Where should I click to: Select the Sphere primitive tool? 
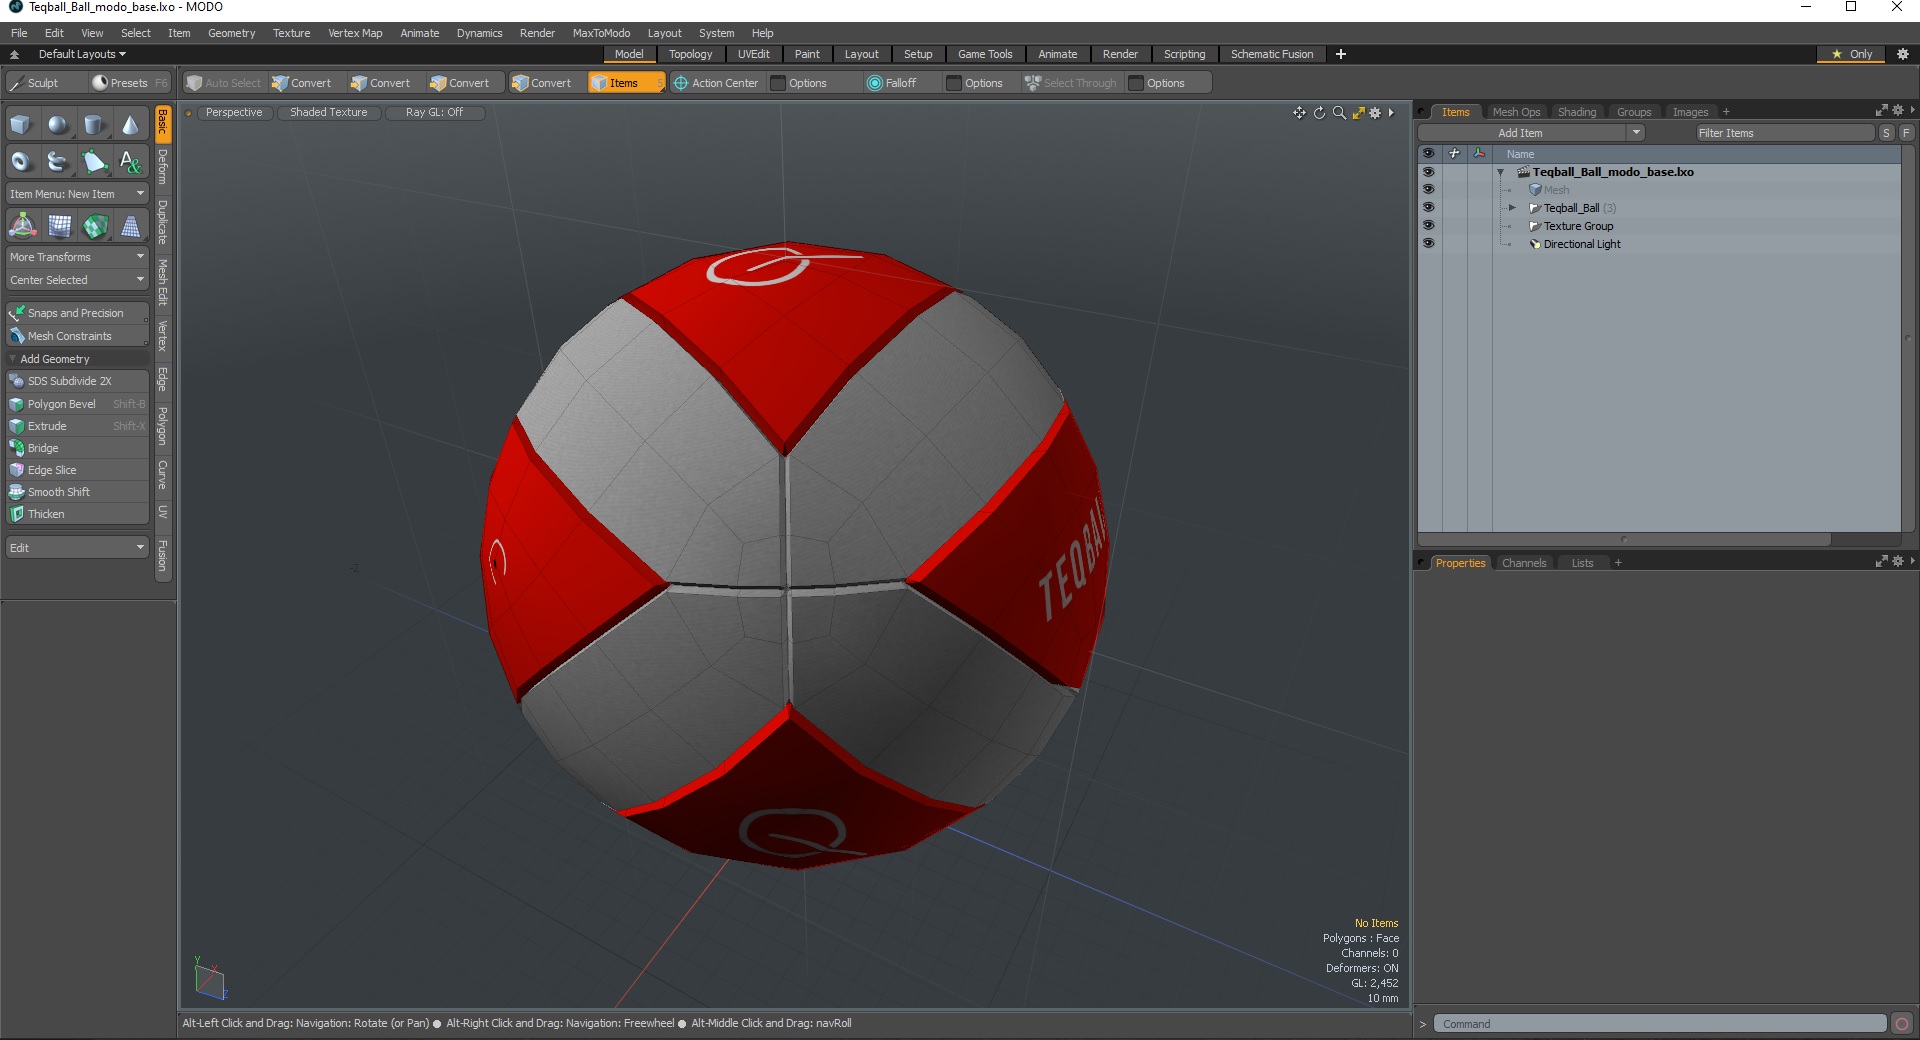58,125
